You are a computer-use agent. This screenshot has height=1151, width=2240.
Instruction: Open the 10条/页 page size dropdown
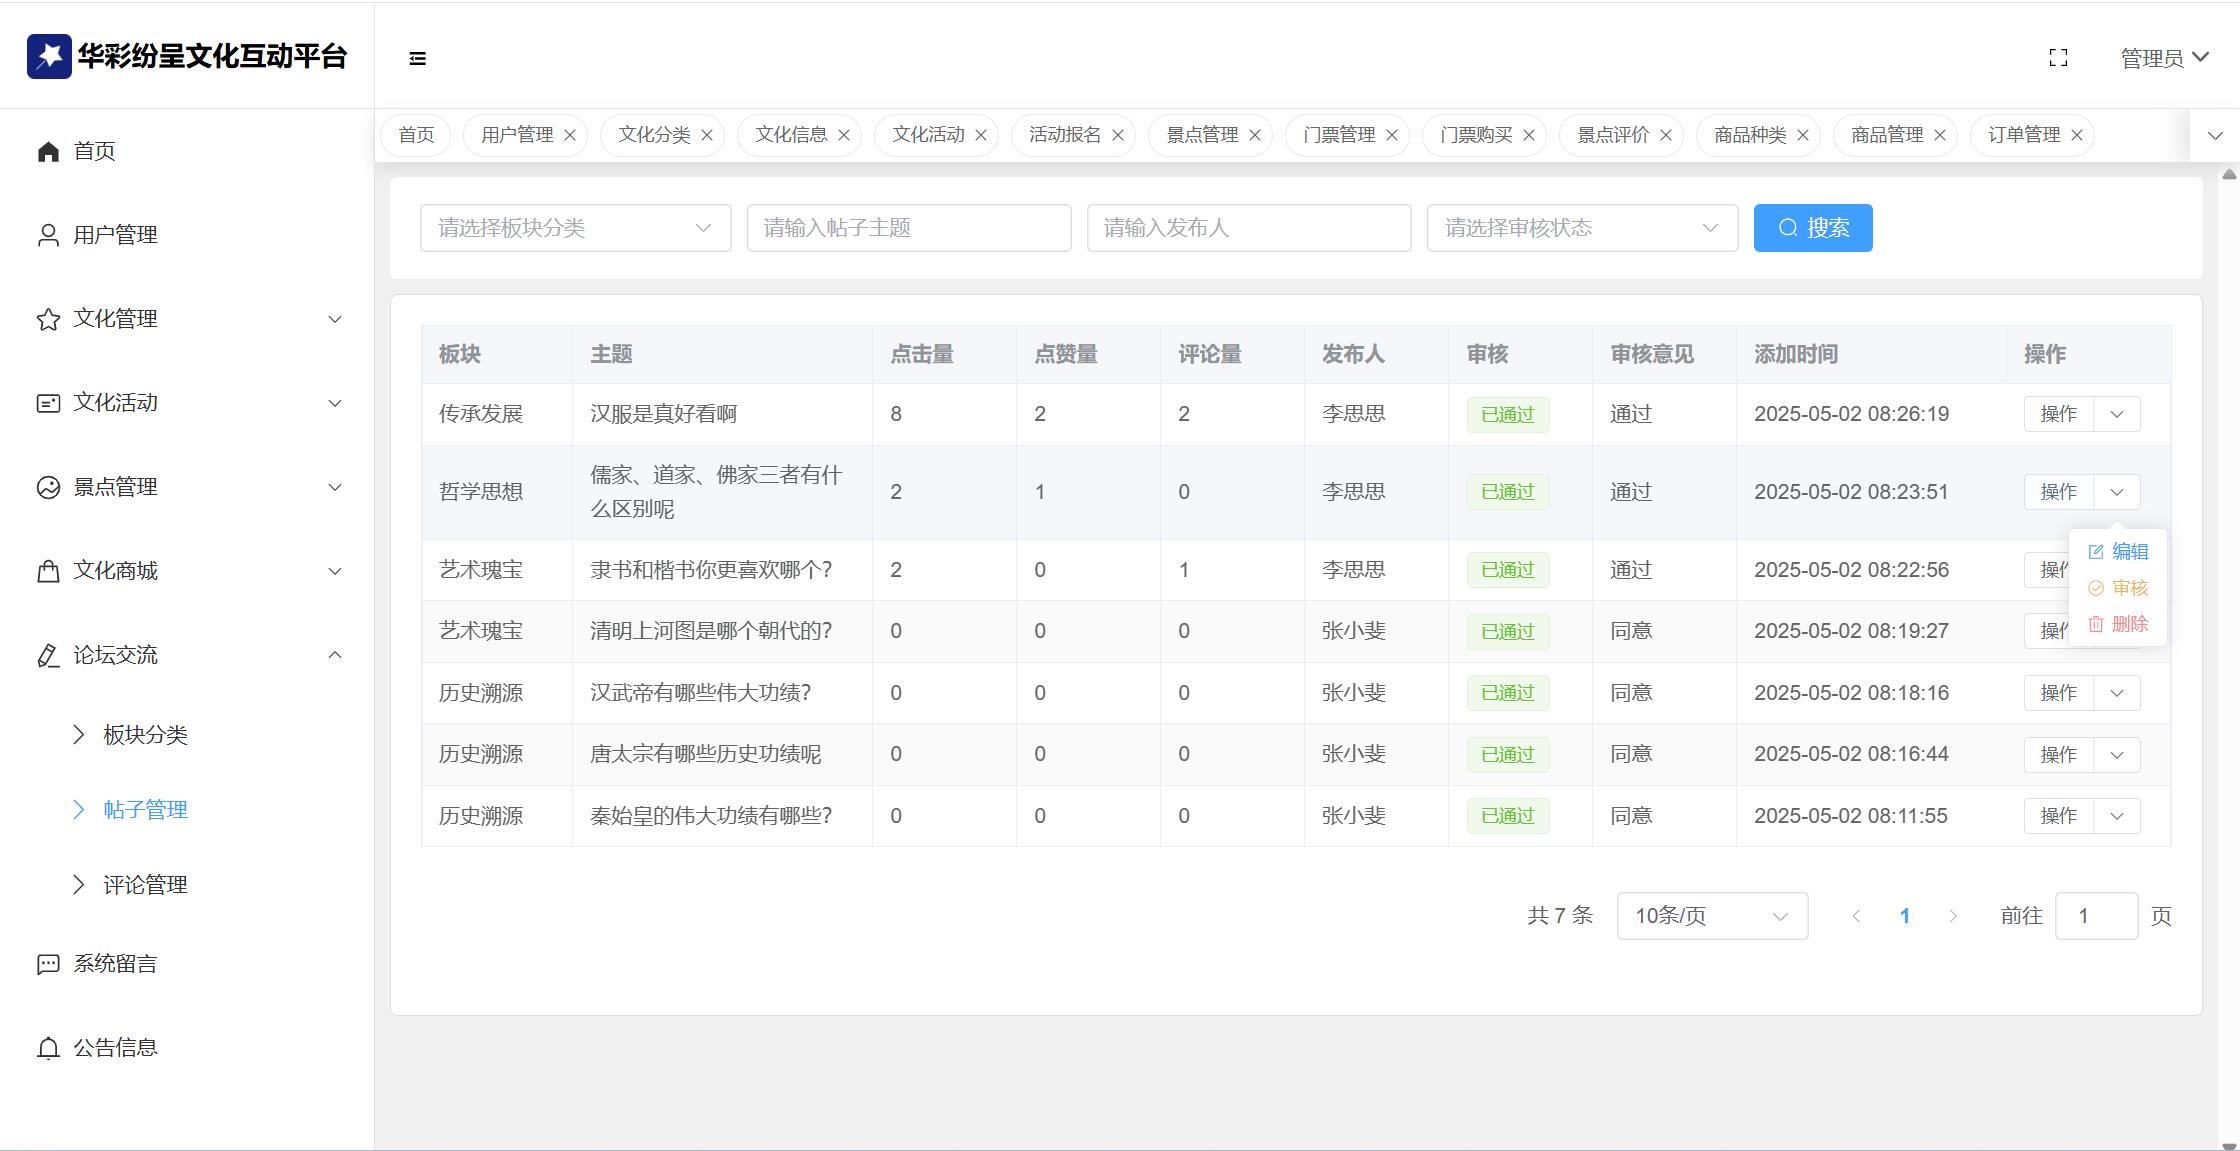[1711, 916]
